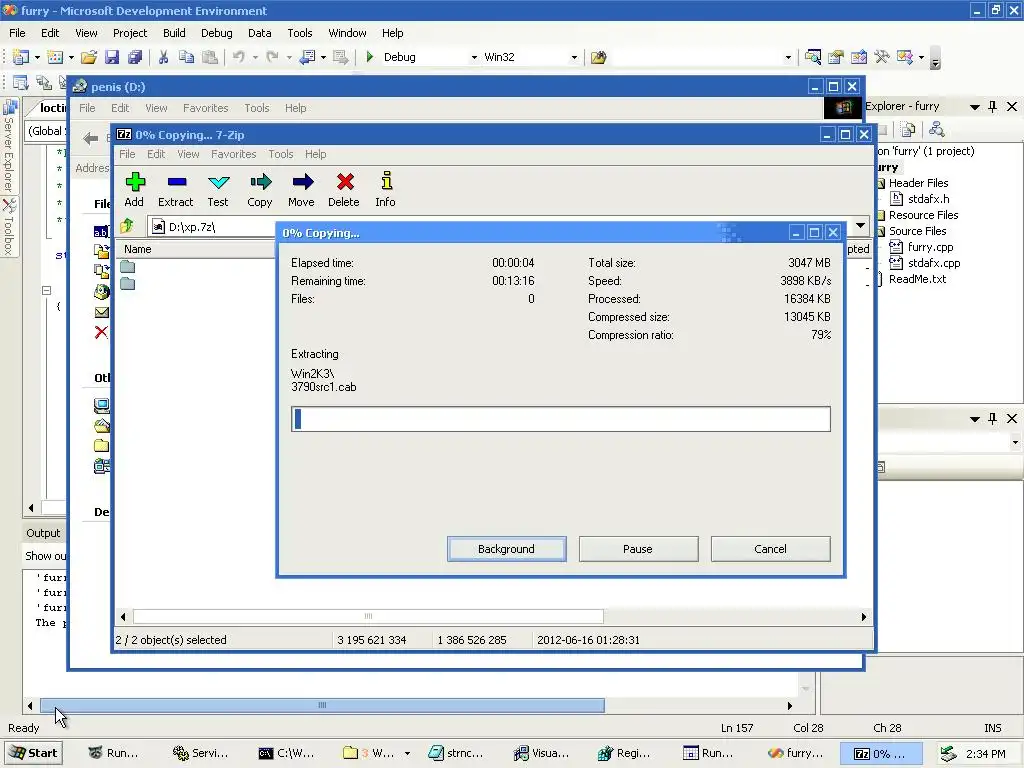Open Toolbox via hammer-wrench toolbar icon
The width and height of the screenshot is (1024, 768).
click(x=882, y=57)
